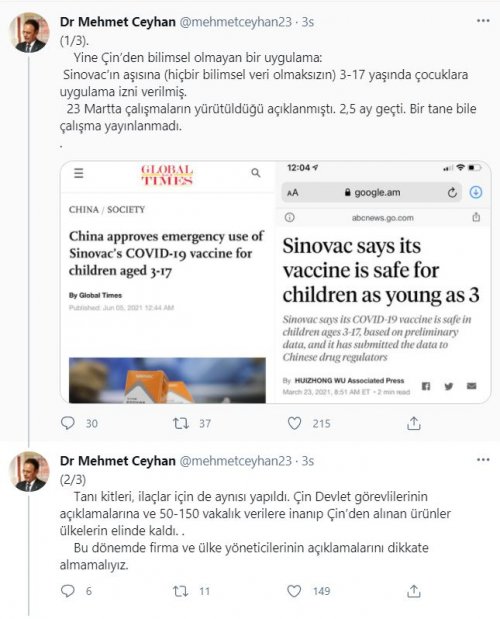
Task: Retweet the second tweet with 11 retweets
Action: 181,591
